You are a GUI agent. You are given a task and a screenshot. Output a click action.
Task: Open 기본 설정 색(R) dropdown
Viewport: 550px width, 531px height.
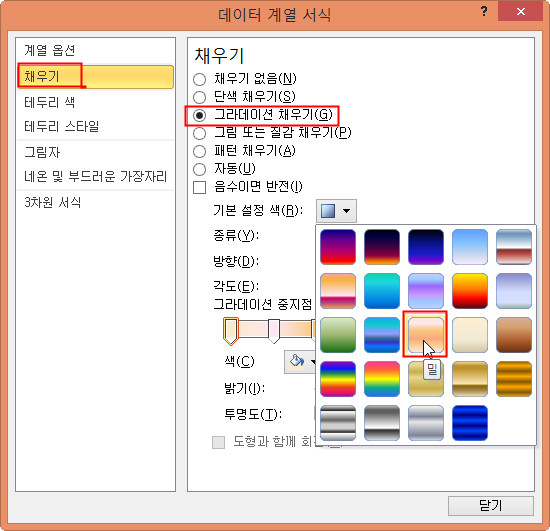click(x=336, y=211)
